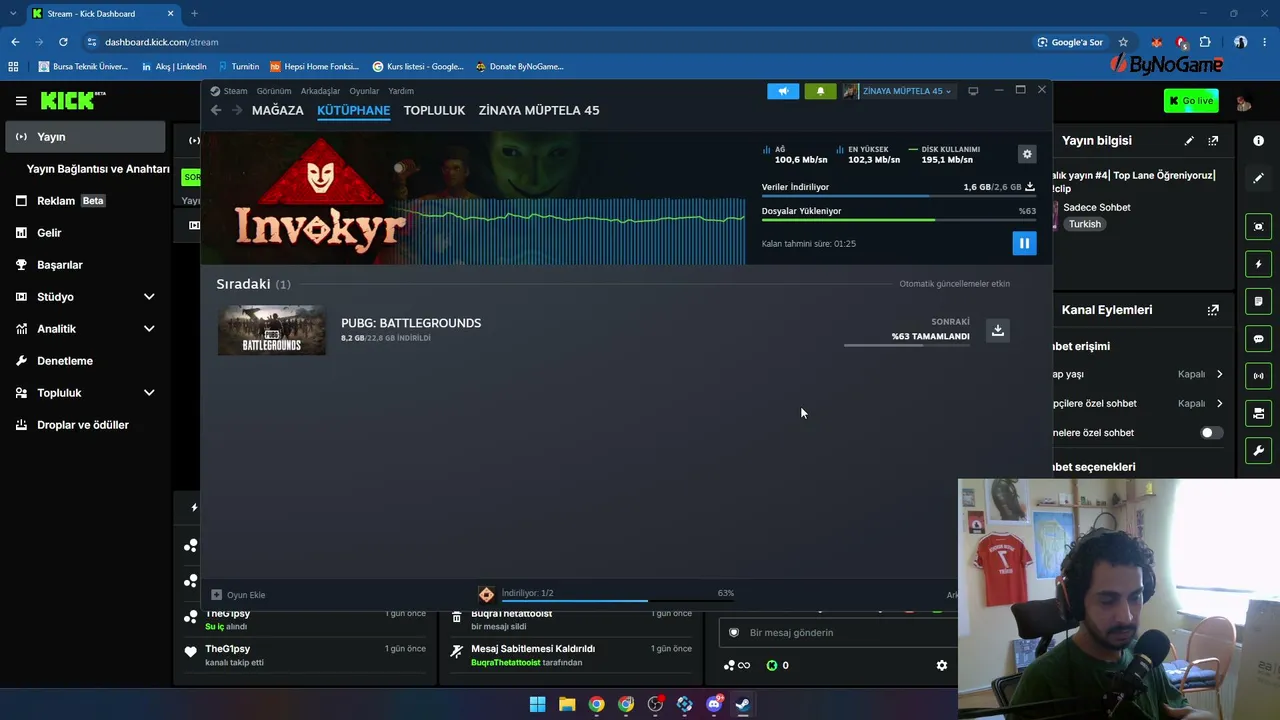Click the screen-capture icon in right rail
1280x720 pixels.
(1258, 227)
